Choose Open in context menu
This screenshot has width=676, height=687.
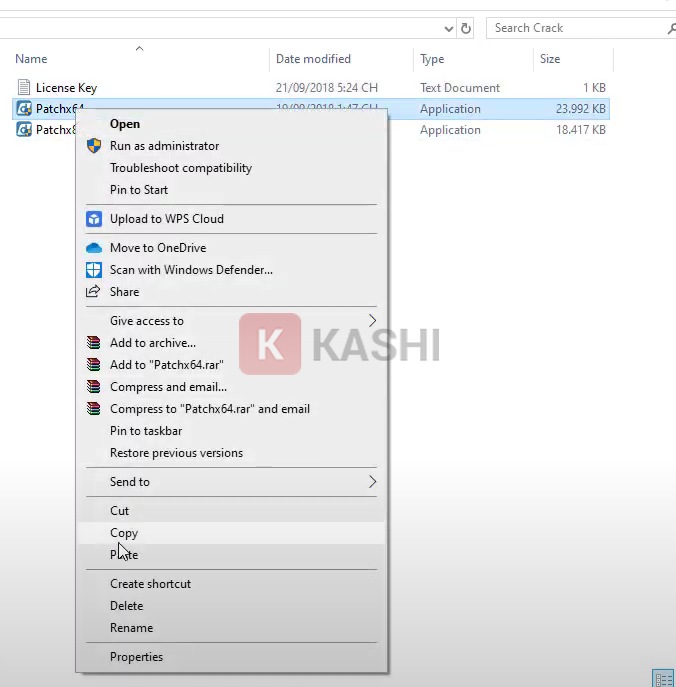pos(125,124)
